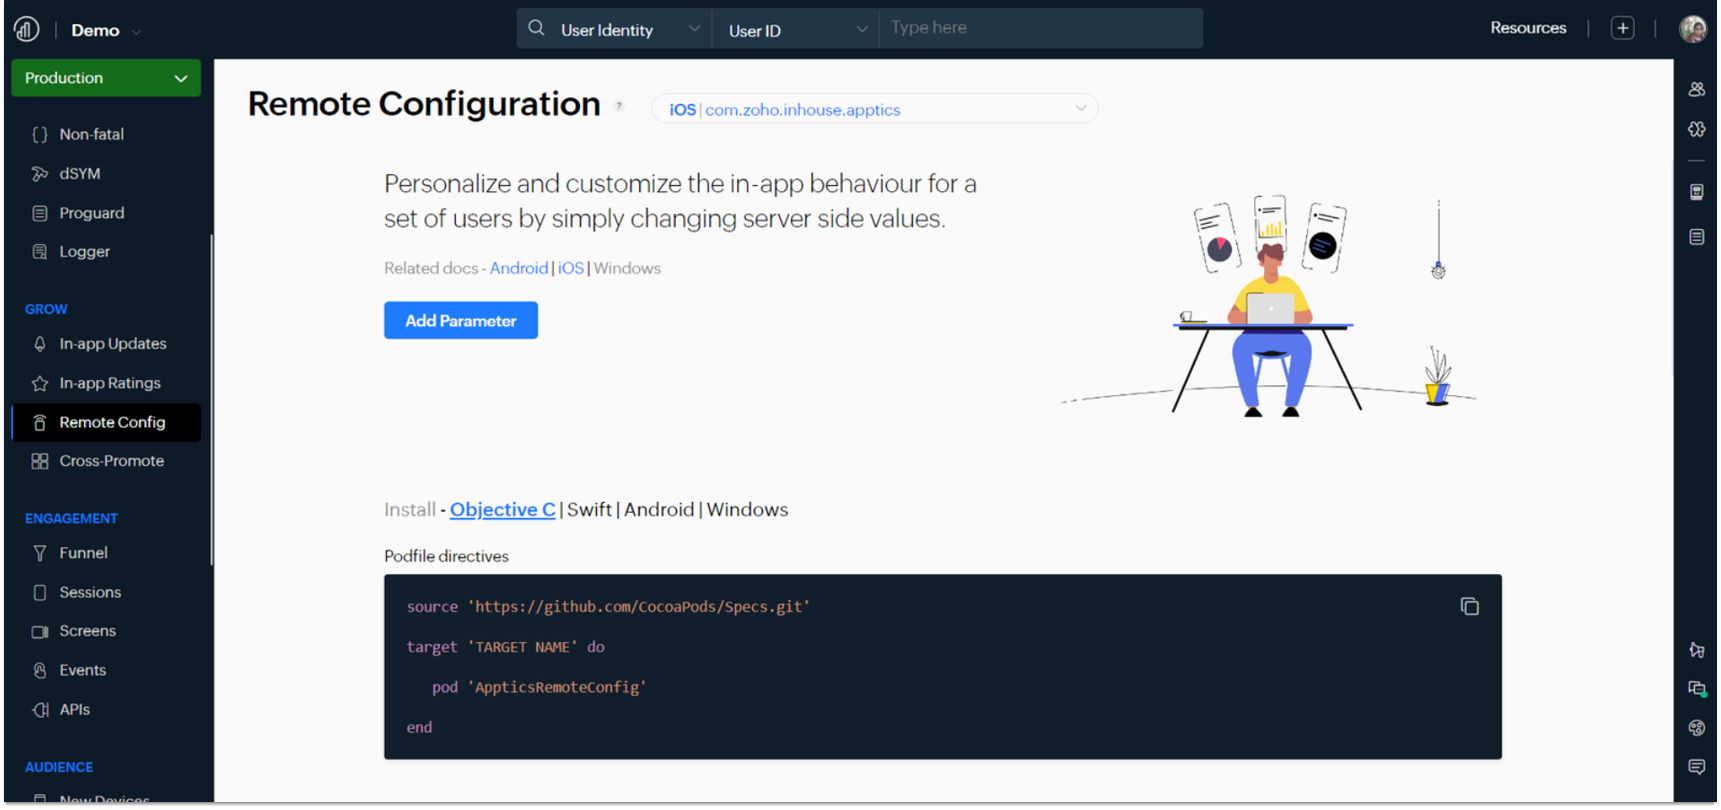Open the users icon in right sidebar

1696,89
